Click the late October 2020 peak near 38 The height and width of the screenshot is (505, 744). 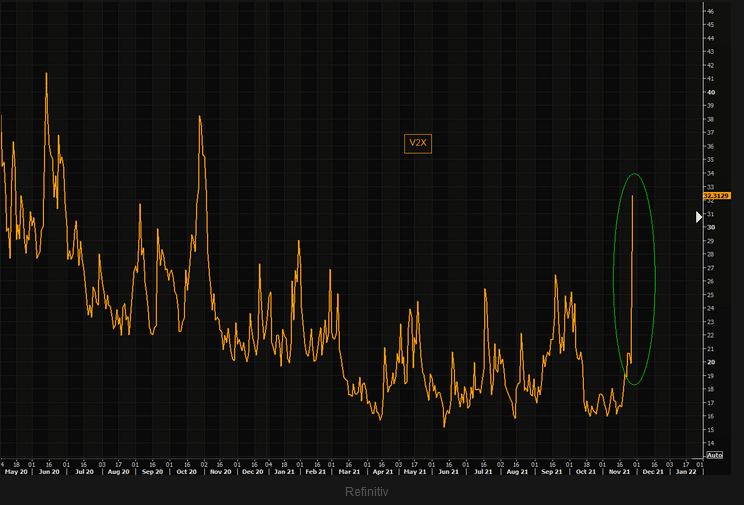coord(200,116)
